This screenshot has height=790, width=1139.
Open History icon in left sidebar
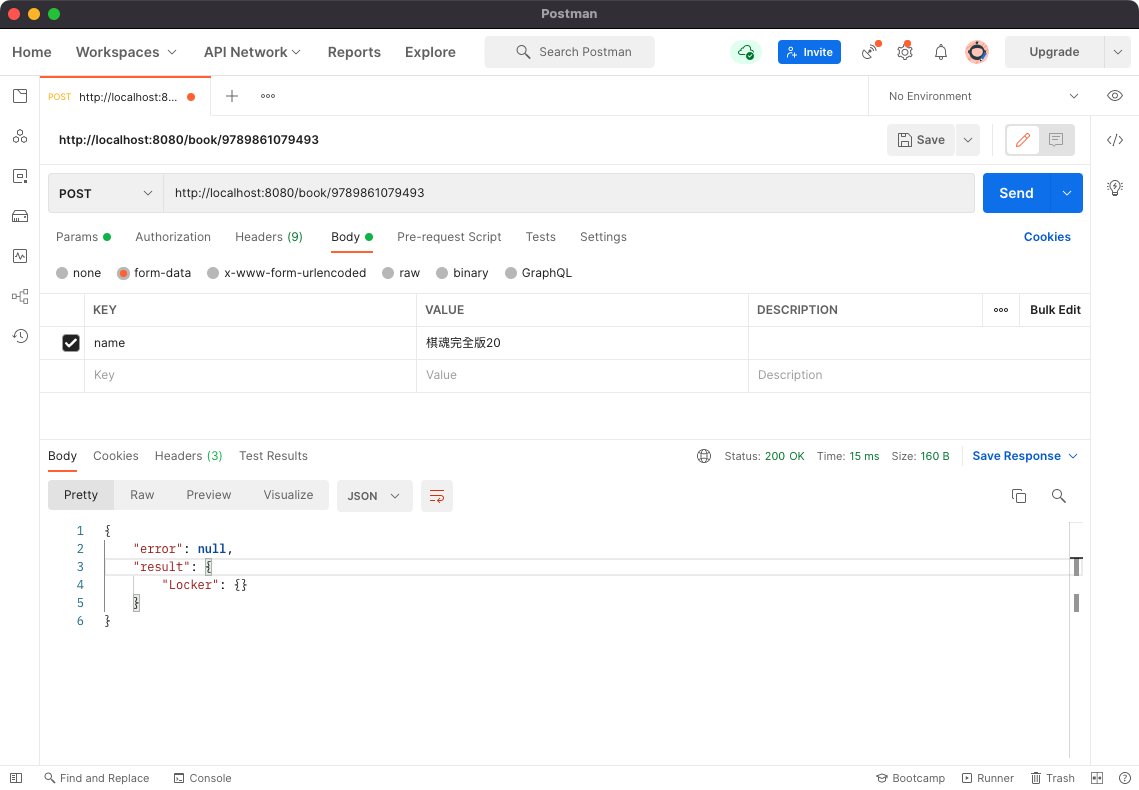point(20,336)
